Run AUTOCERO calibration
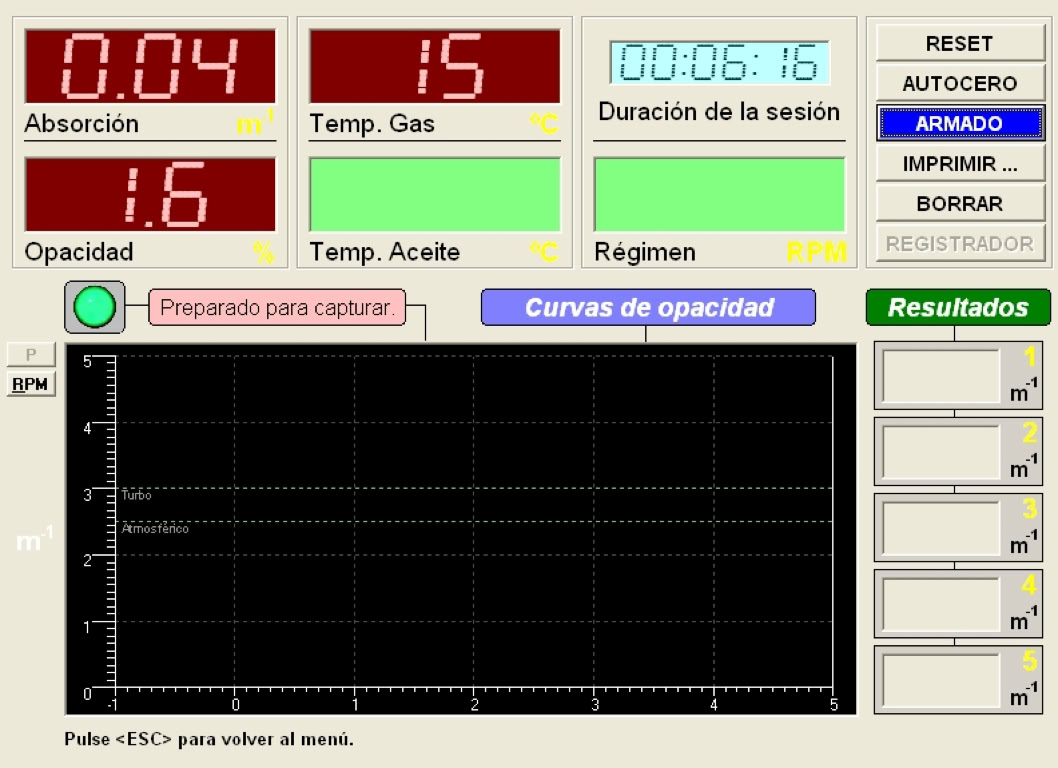This screenshot has width=1058, height=768. point(959,83)
